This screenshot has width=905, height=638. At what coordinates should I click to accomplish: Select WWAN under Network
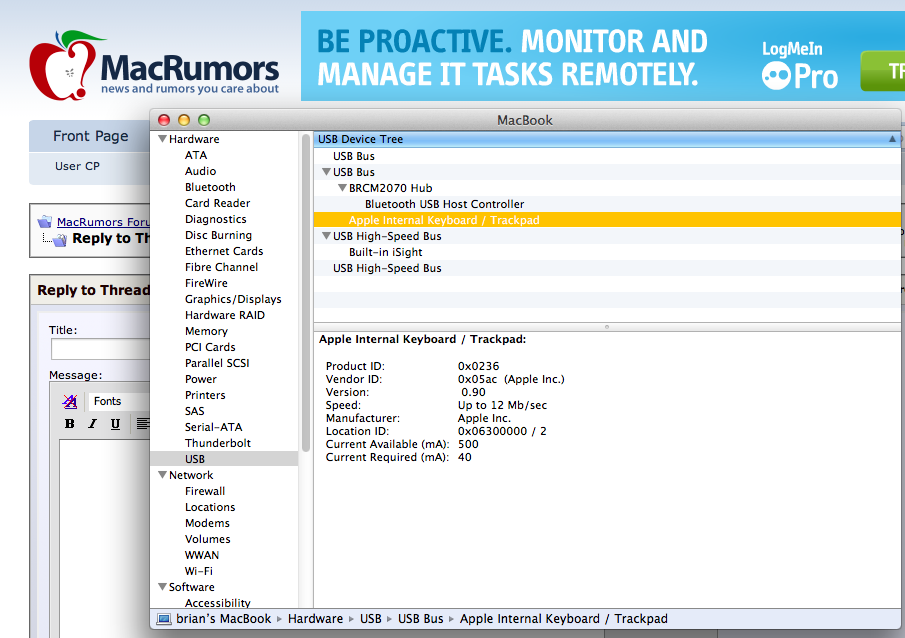202,555
